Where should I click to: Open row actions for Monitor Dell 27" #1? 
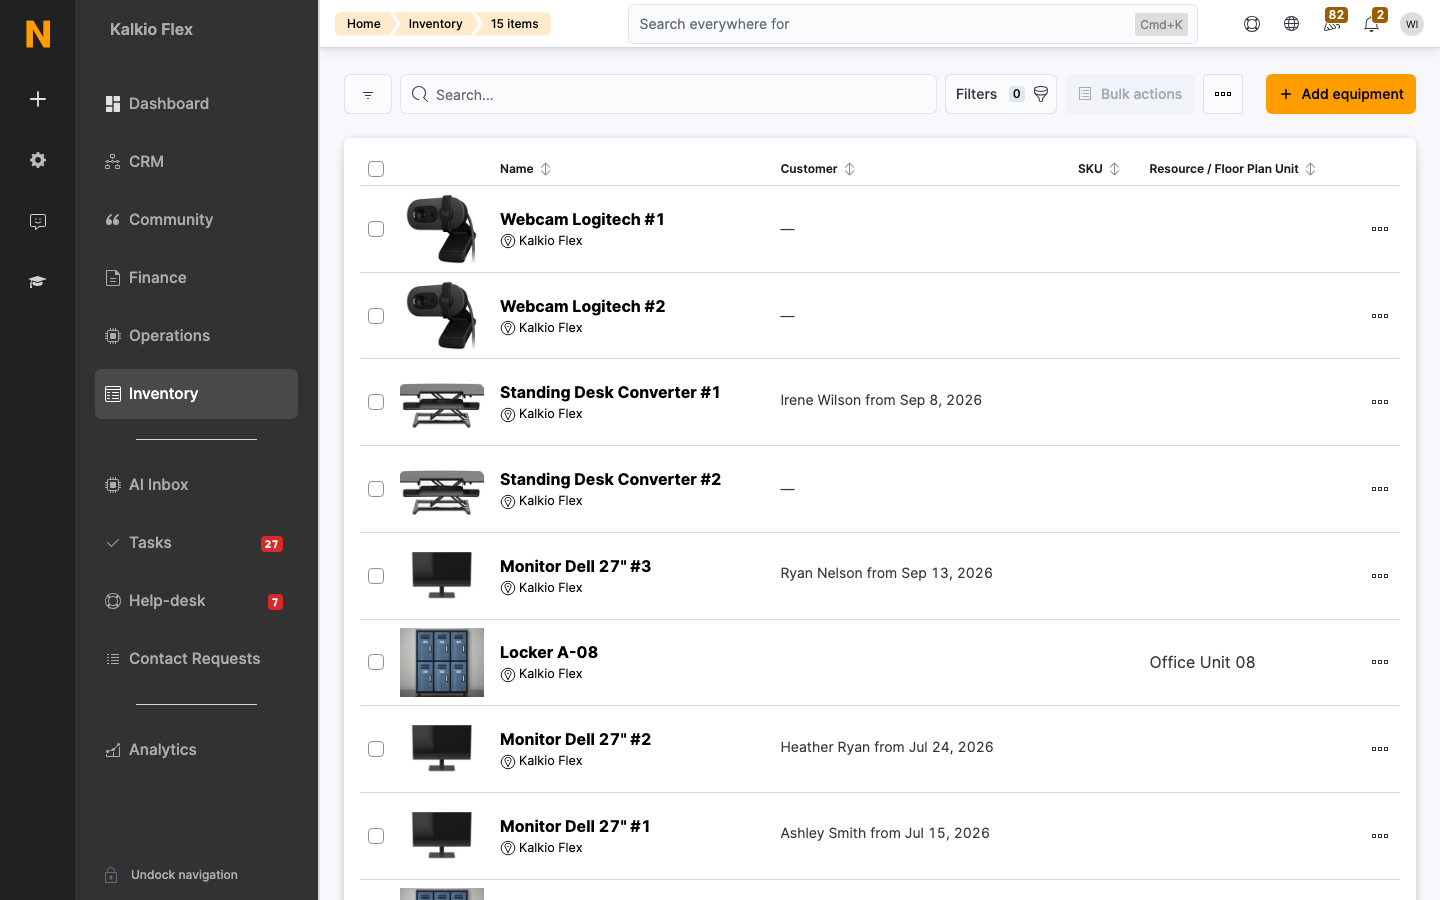point(1380,836)
